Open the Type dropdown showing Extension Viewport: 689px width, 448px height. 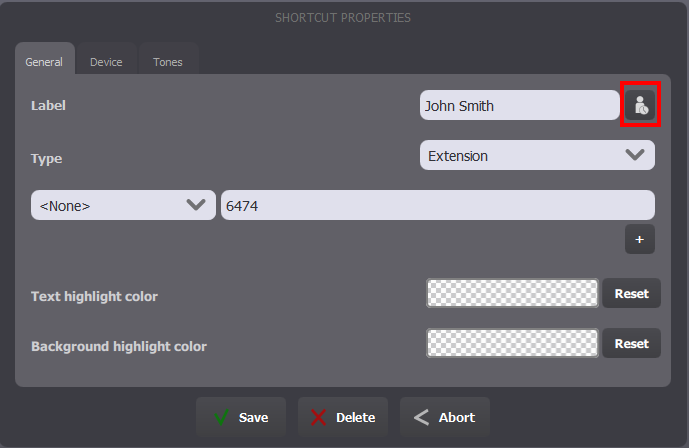pyautogui.click(x=537, y=155)
